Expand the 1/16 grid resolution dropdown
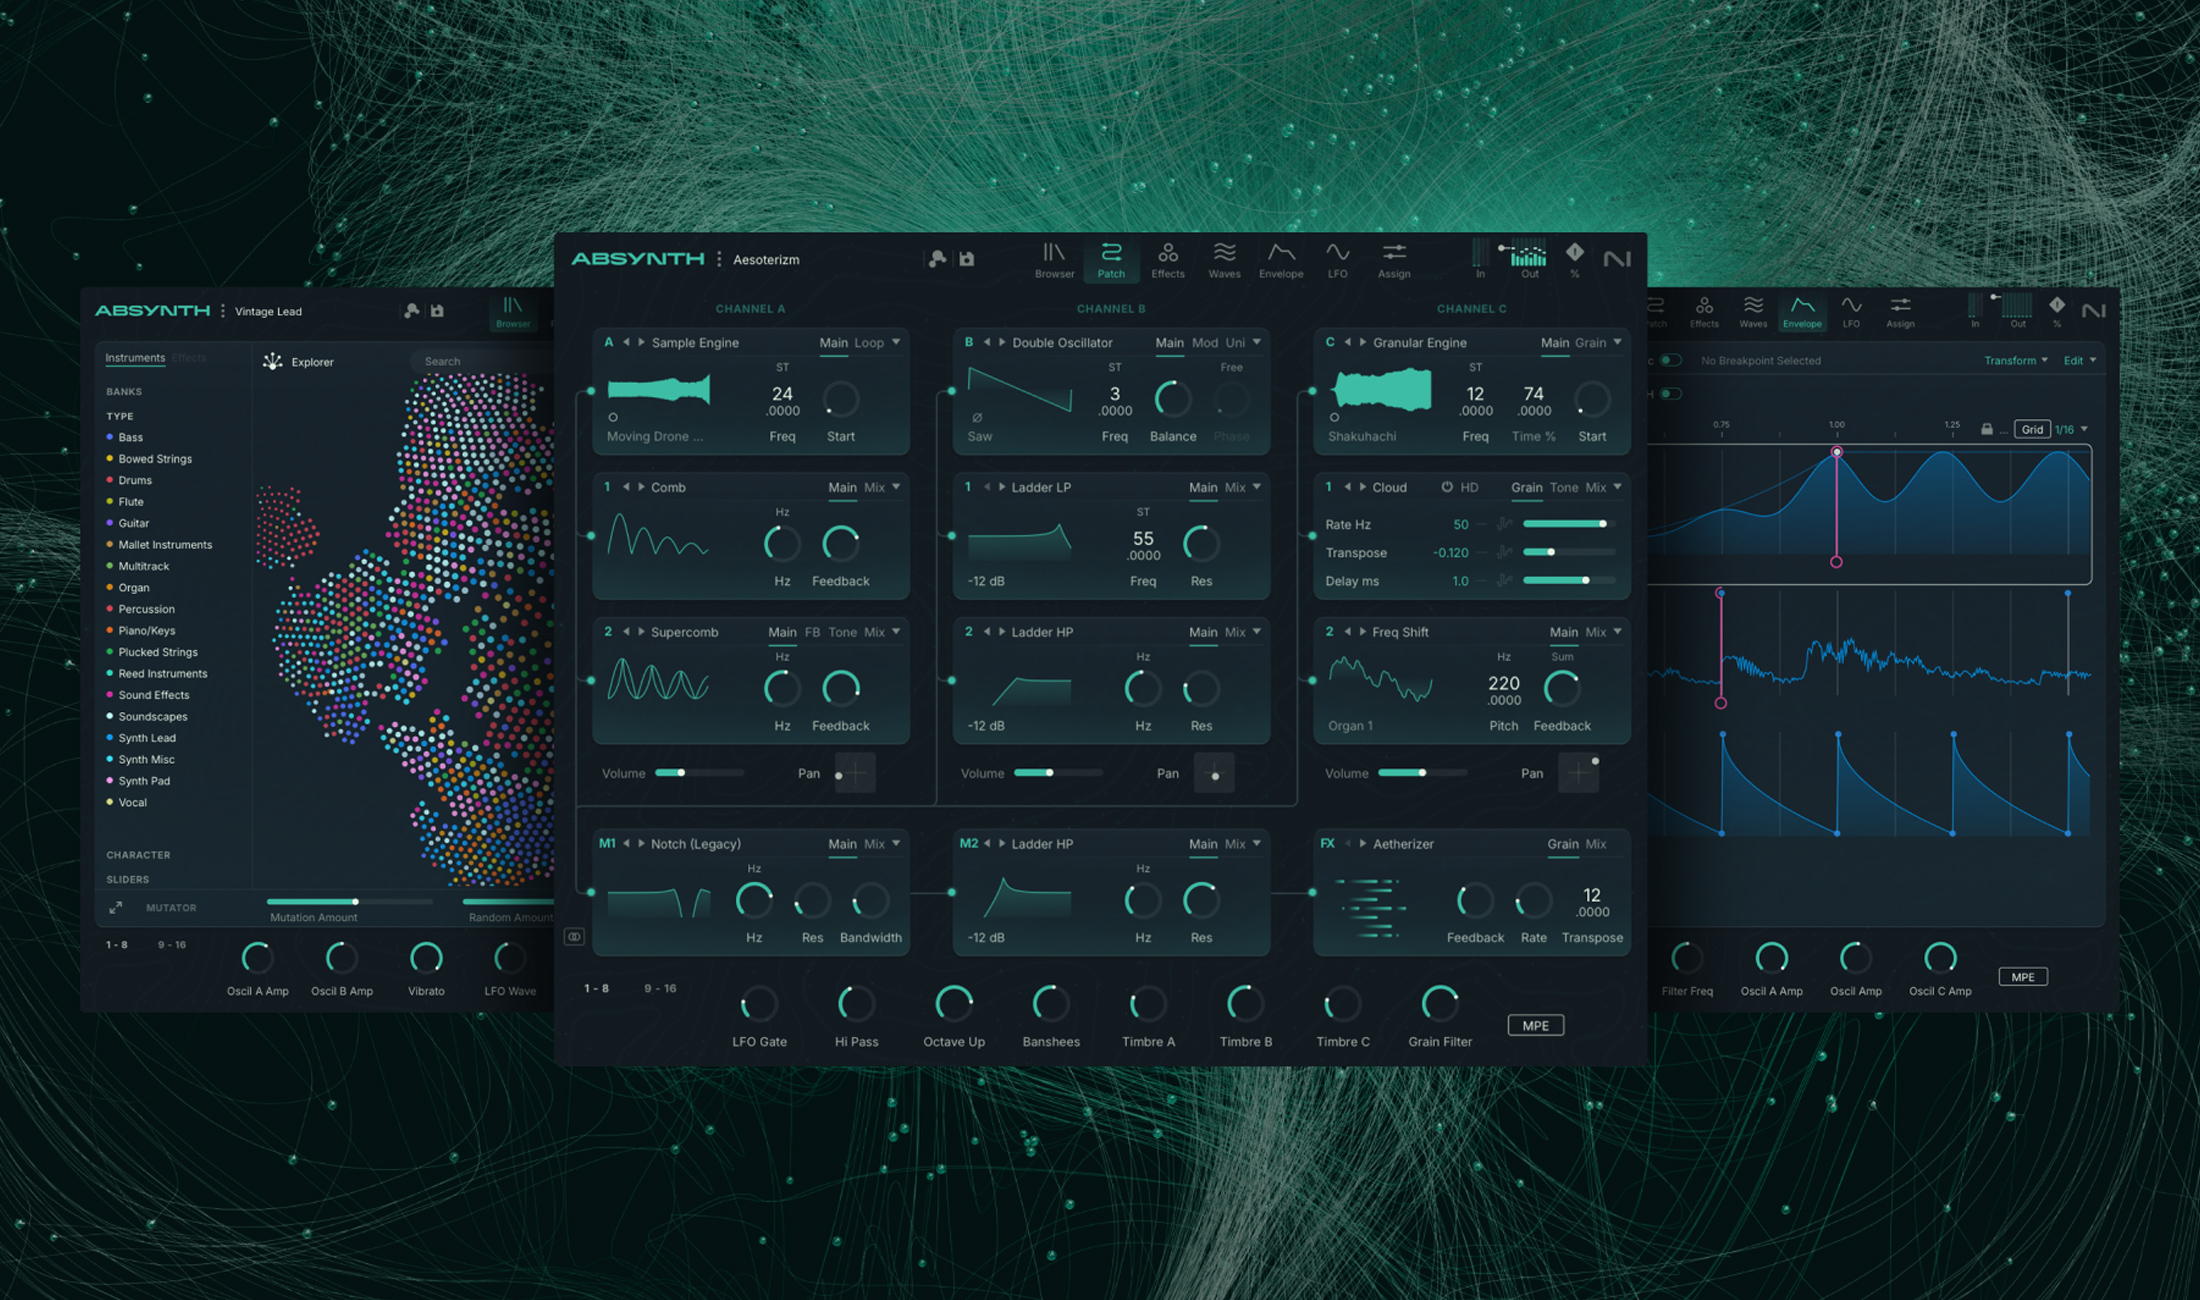2200x1300 pixels. (x=2071, y=429)
